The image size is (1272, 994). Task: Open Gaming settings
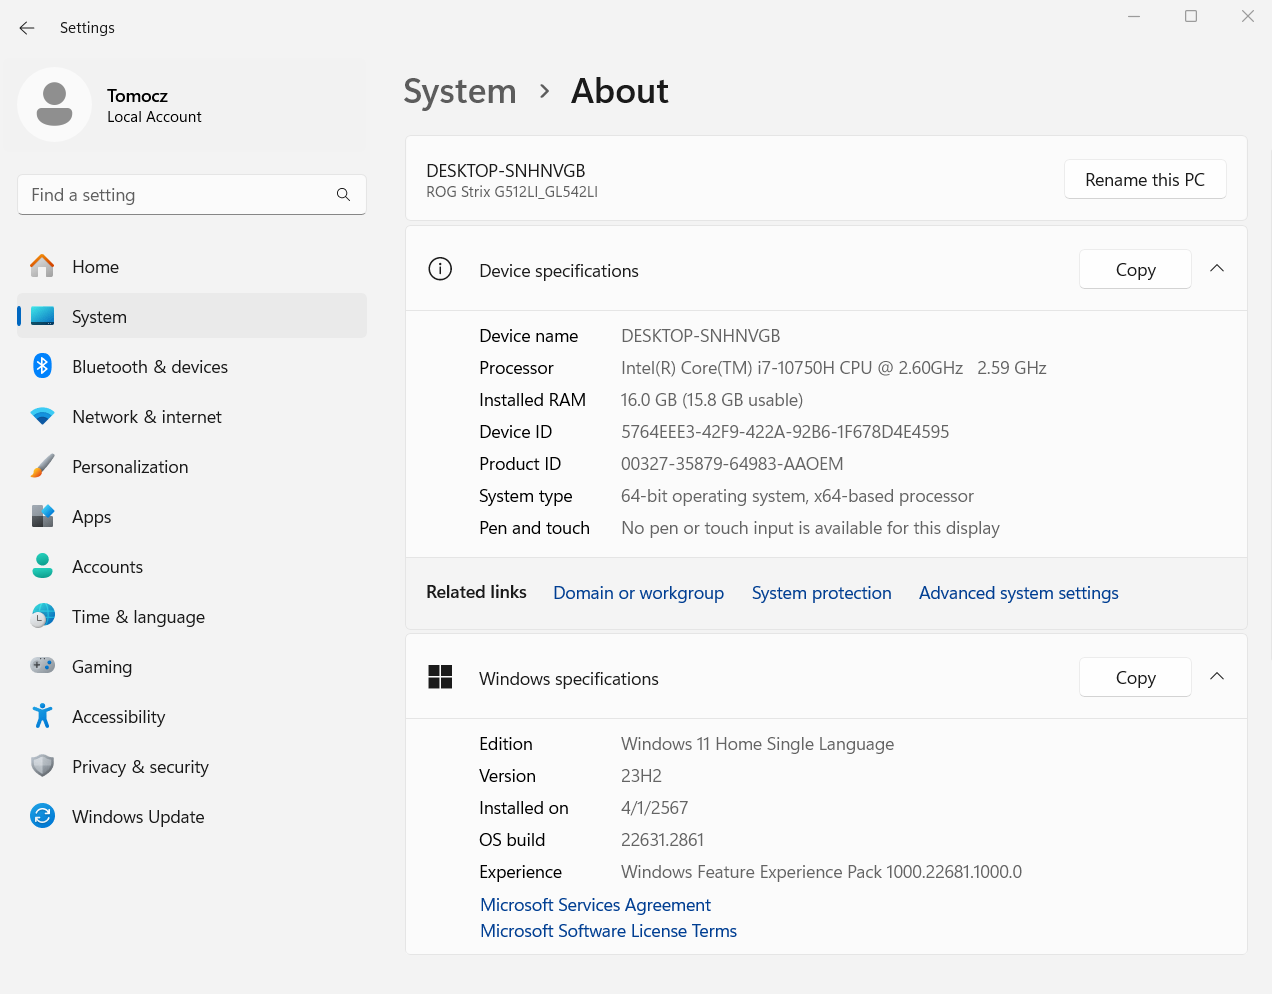click(192, 667)
